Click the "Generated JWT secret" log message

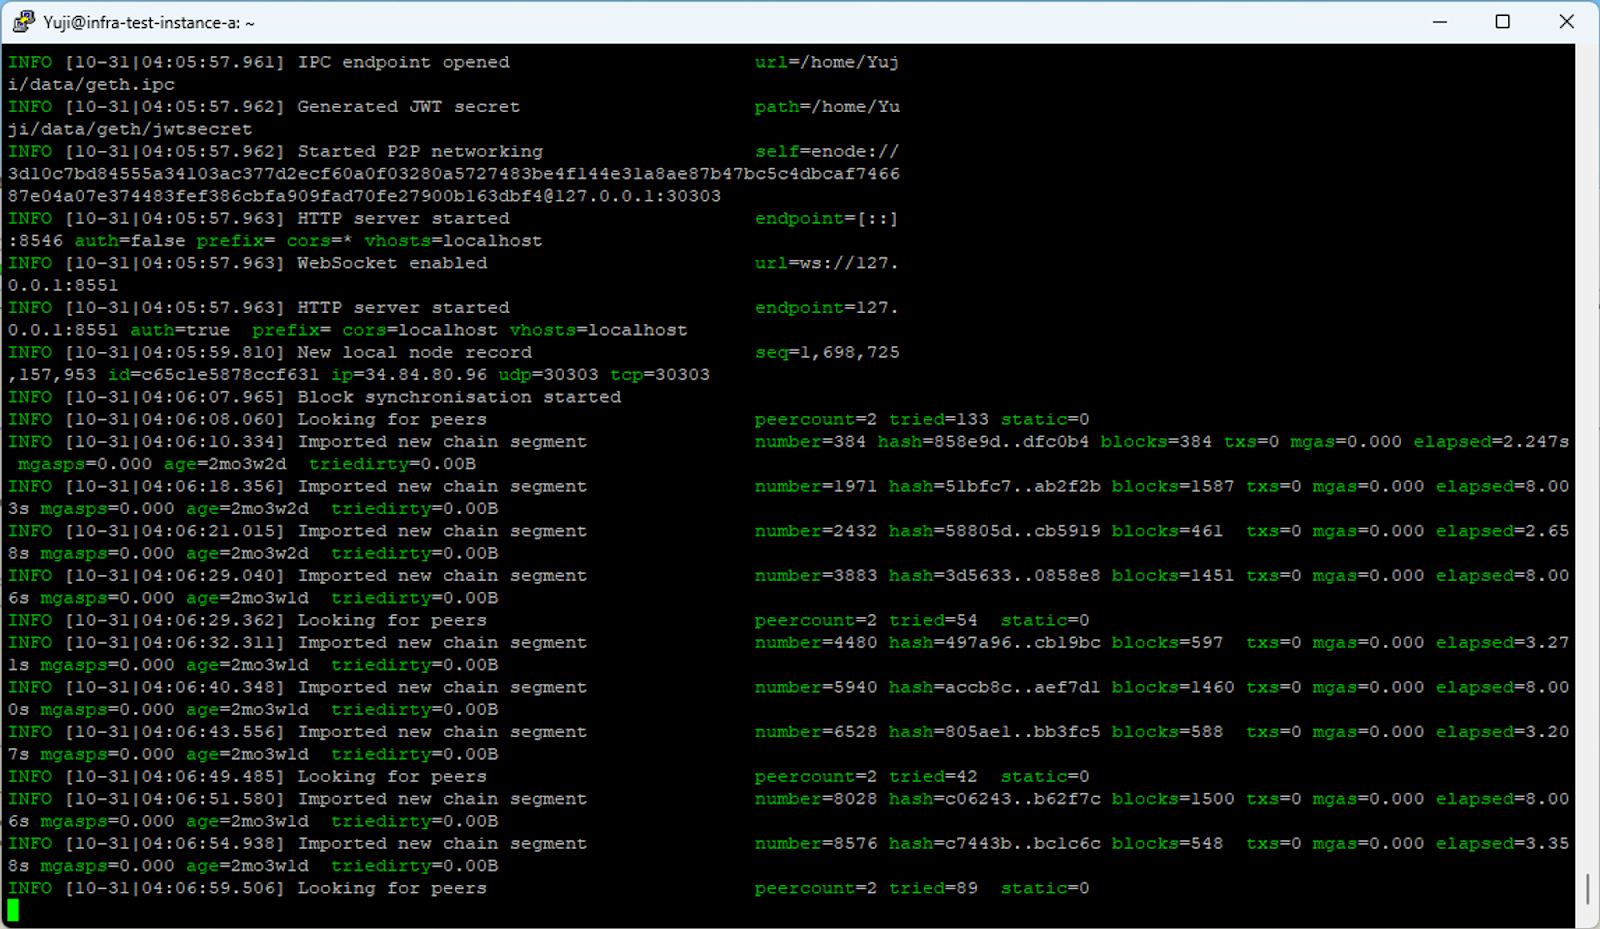coord(408,107)
